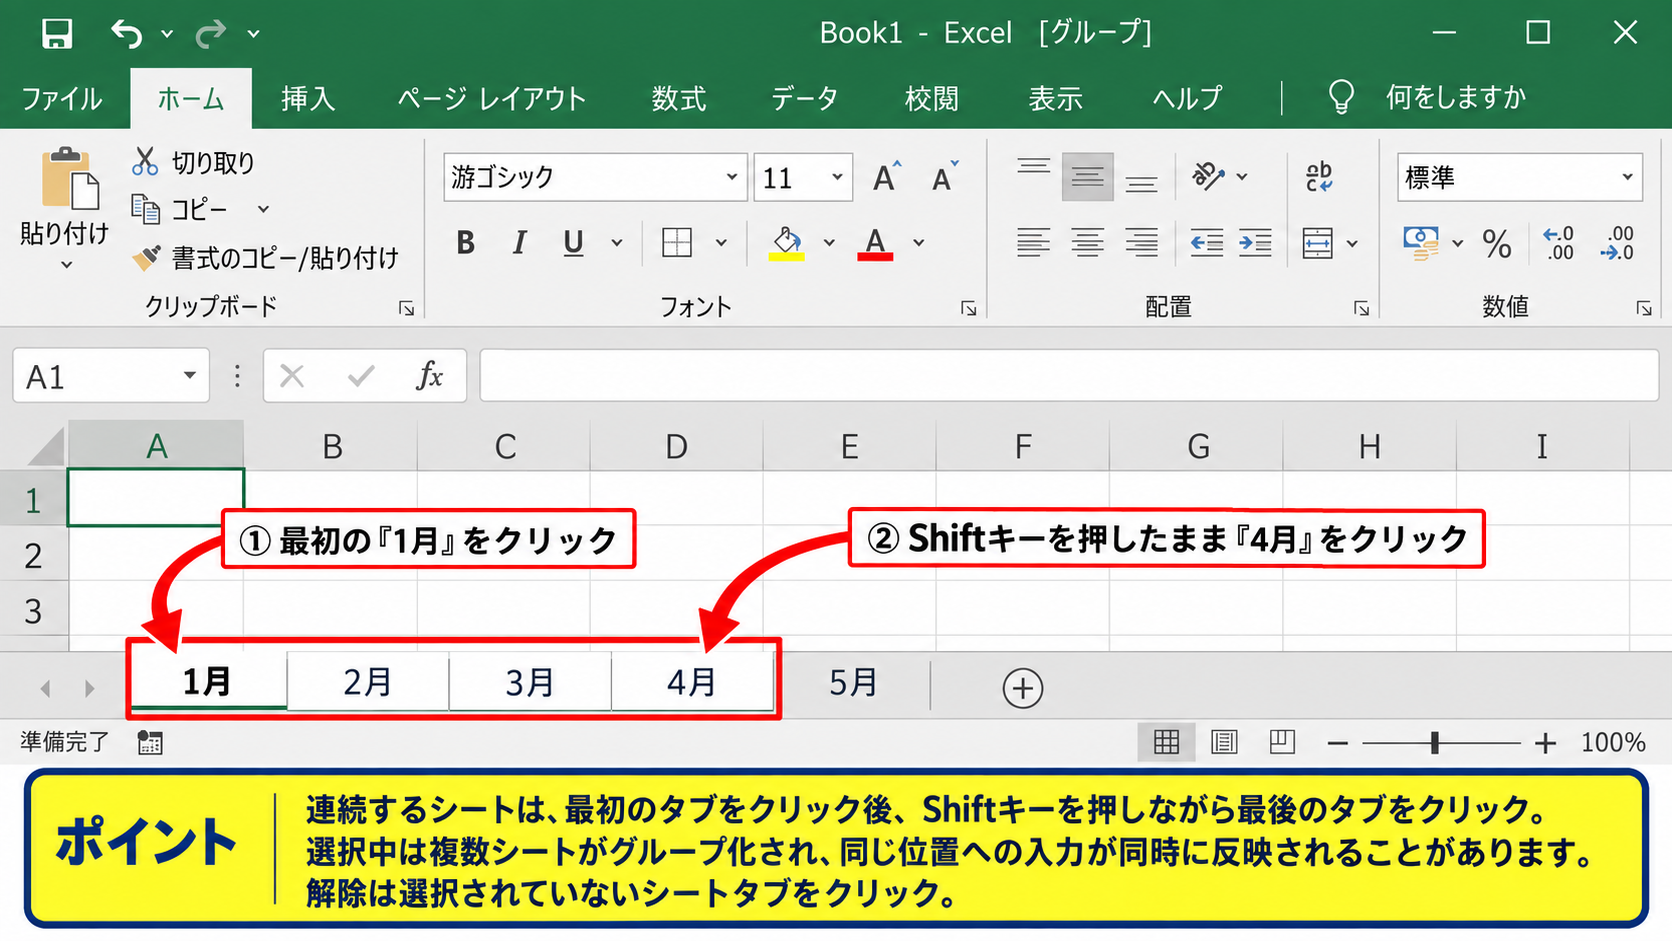Screen dimensions: 1672x941
Task: Switch to the 数式 ribbon tab
Action: point(679,98)
